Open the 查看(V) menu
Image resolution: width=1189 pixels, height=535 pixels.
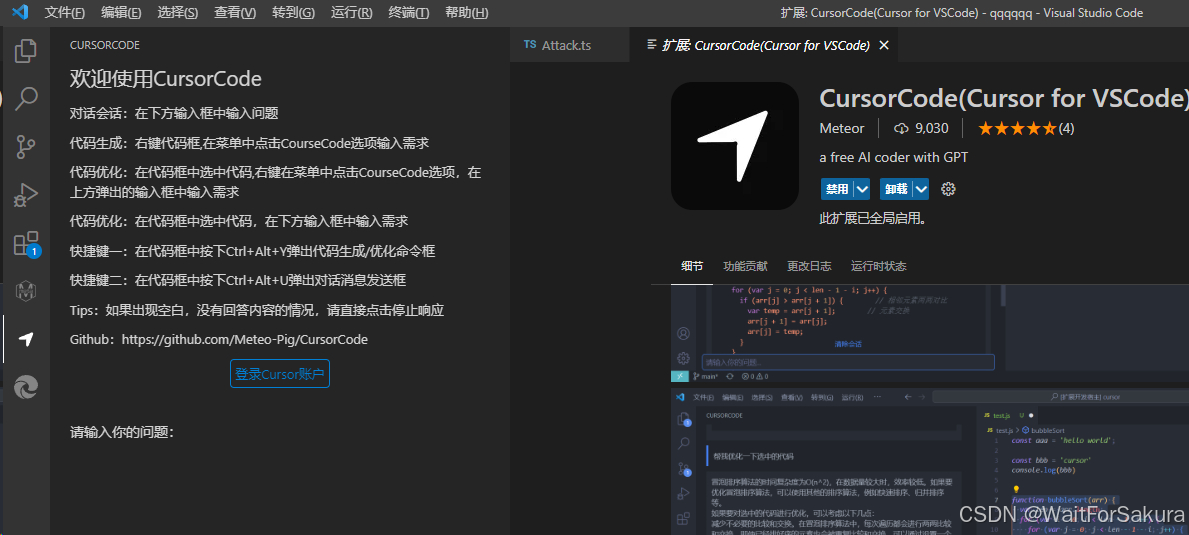[235, 13]
